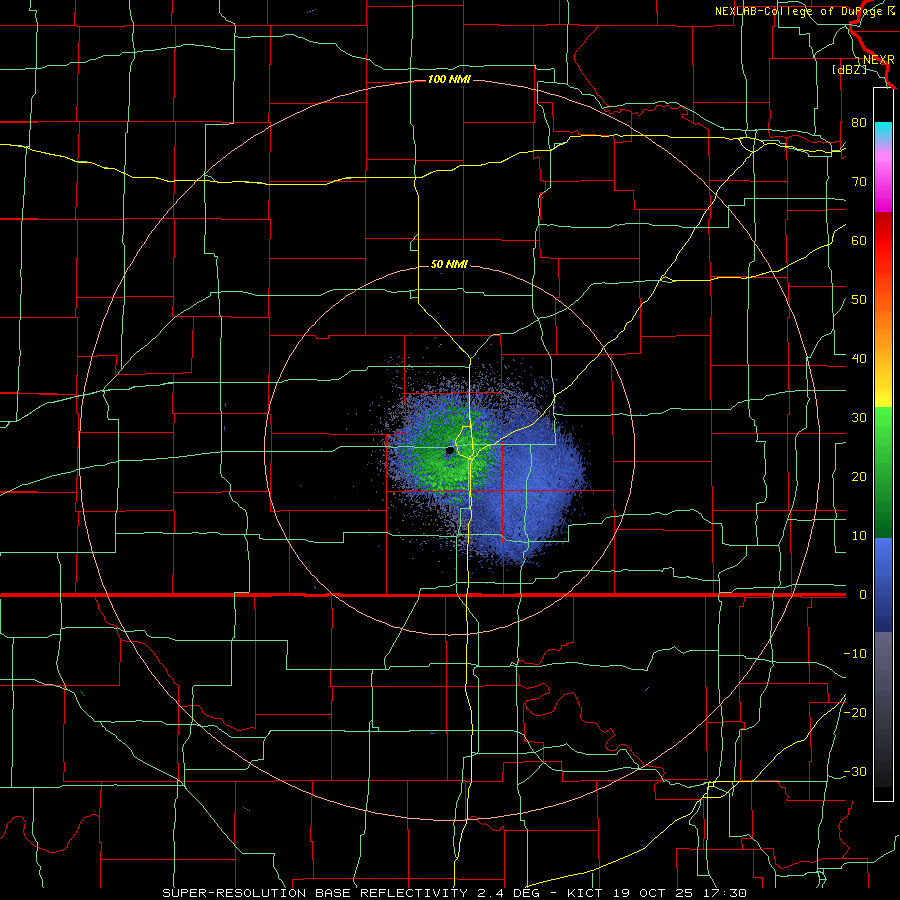Click the magenta band of the color bar
The image size is (900, 900).
click(883, 184)
